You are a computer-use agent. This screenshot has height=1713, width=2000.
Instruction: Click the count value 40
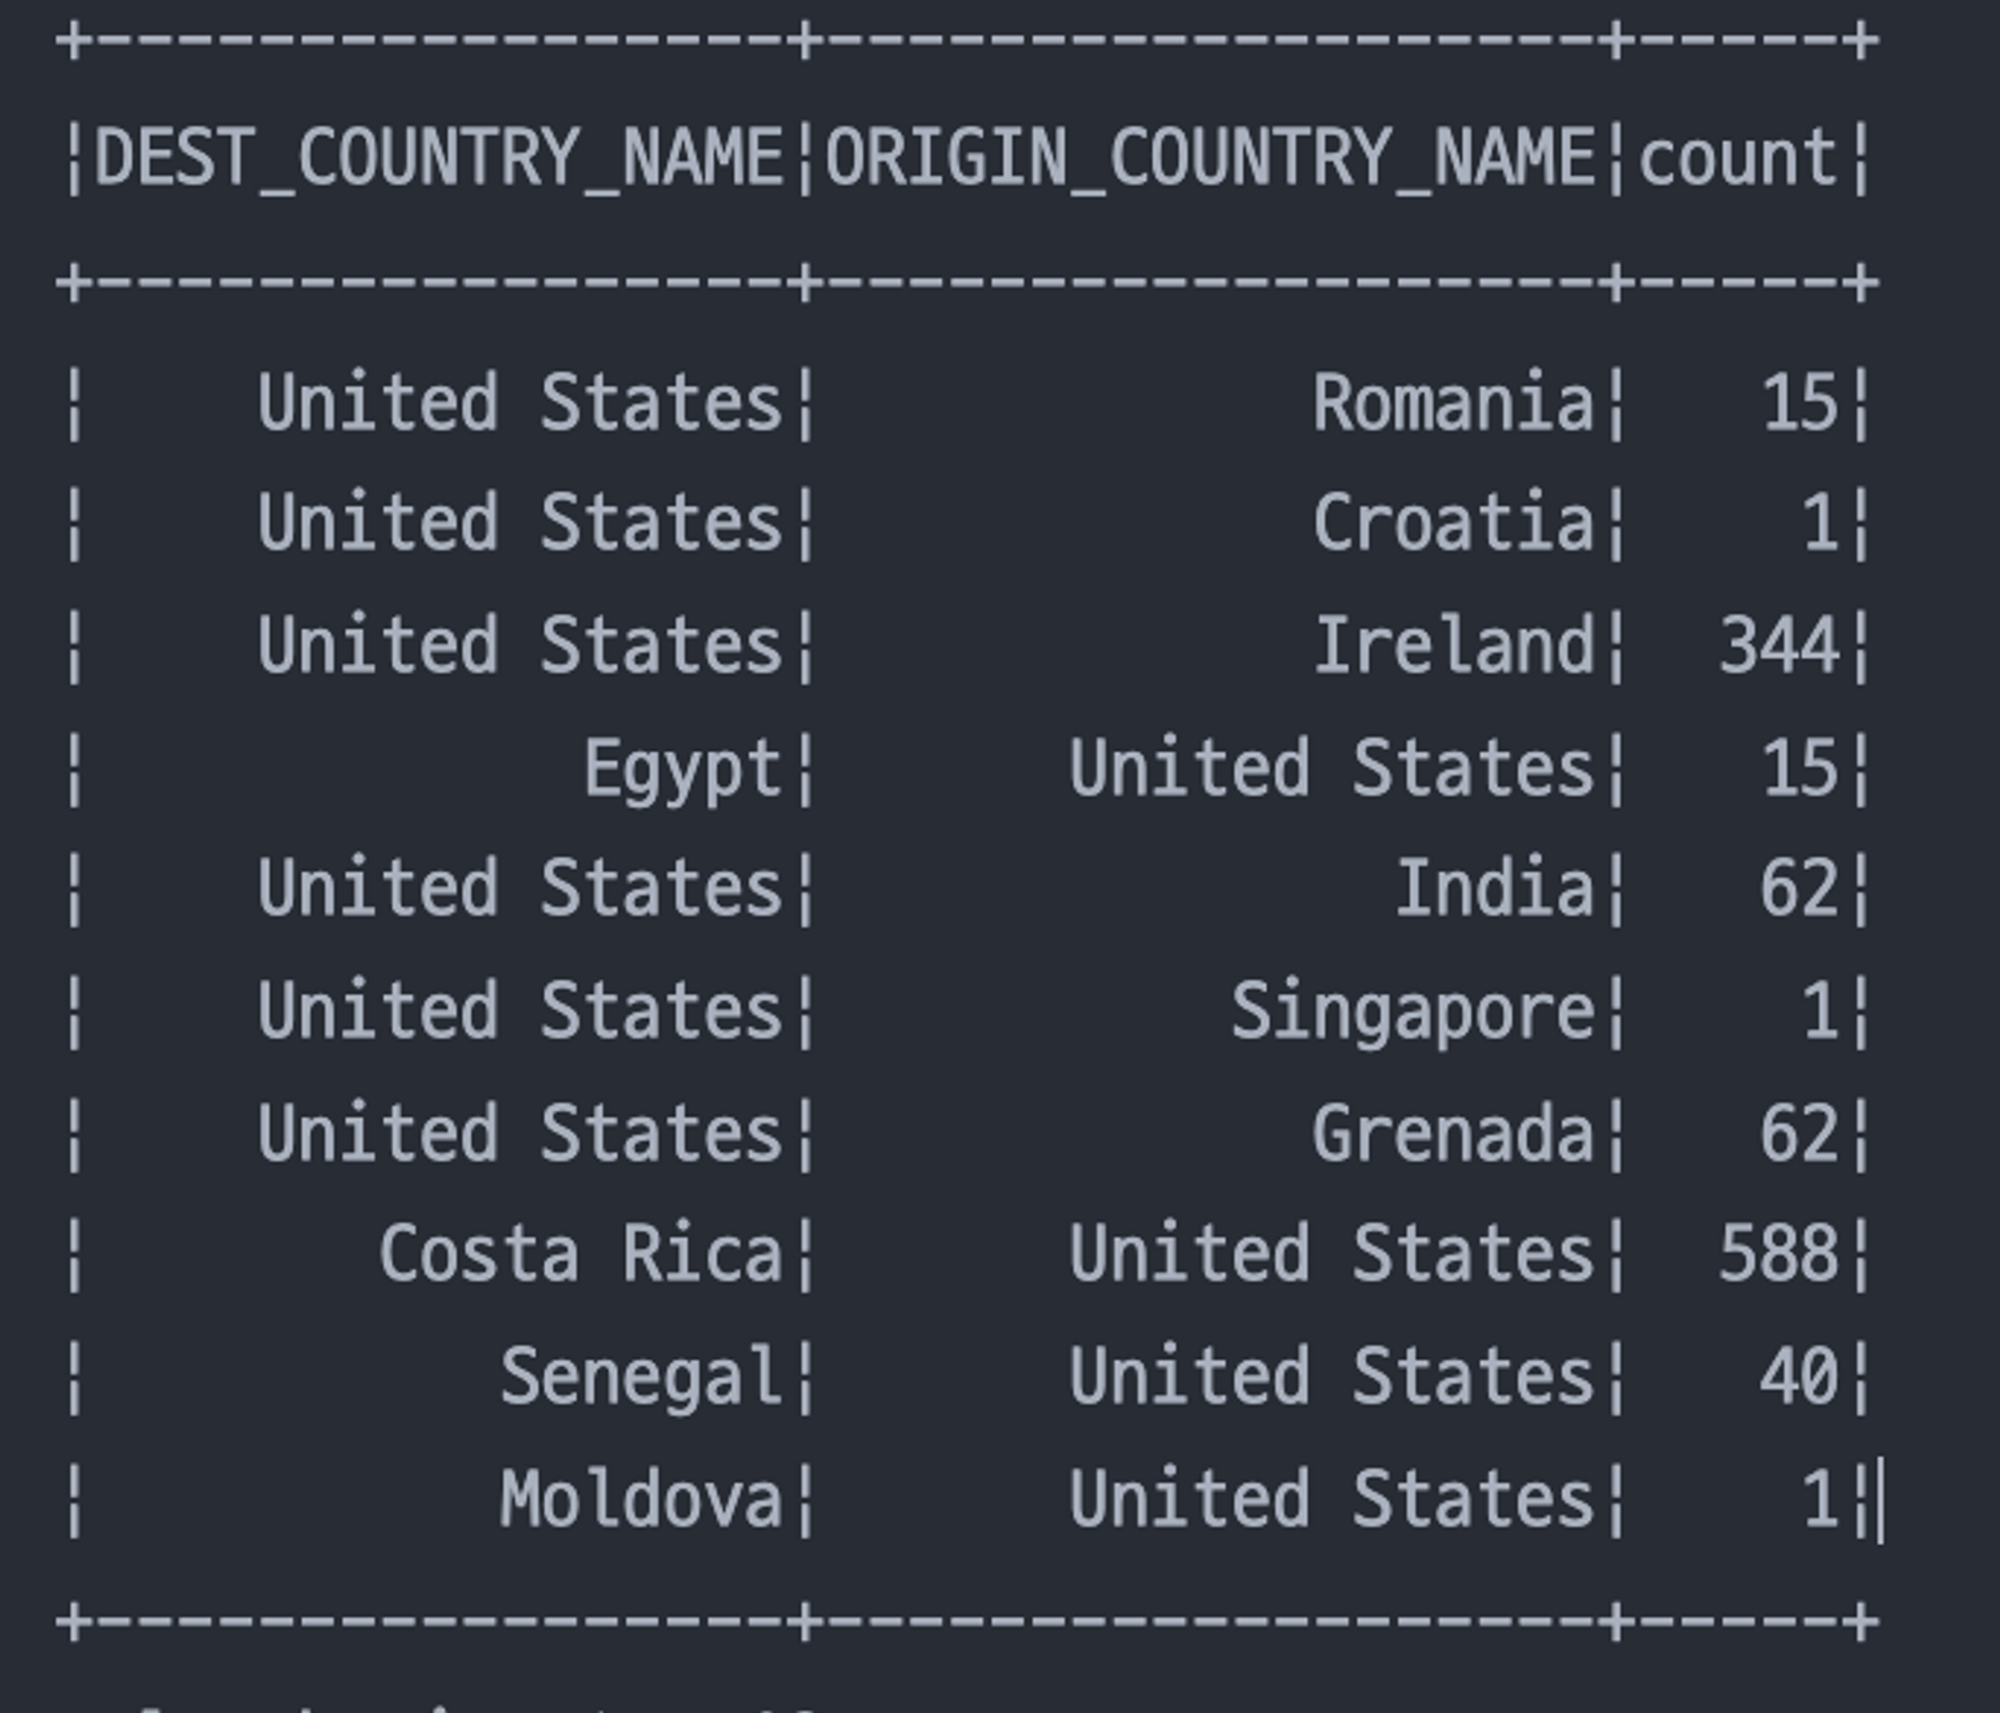[1798, 1377]
